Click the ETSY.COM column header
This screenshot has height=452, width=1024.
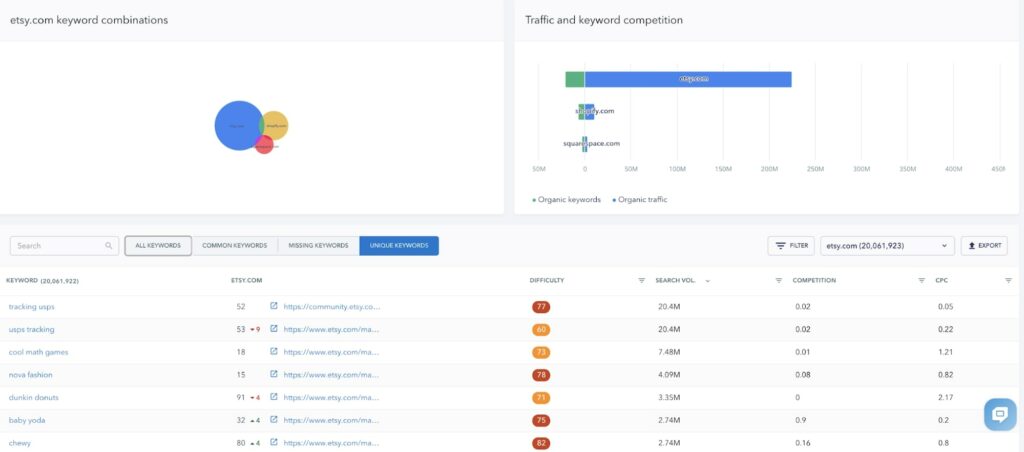pyautogui.click(x=246, y=281)
